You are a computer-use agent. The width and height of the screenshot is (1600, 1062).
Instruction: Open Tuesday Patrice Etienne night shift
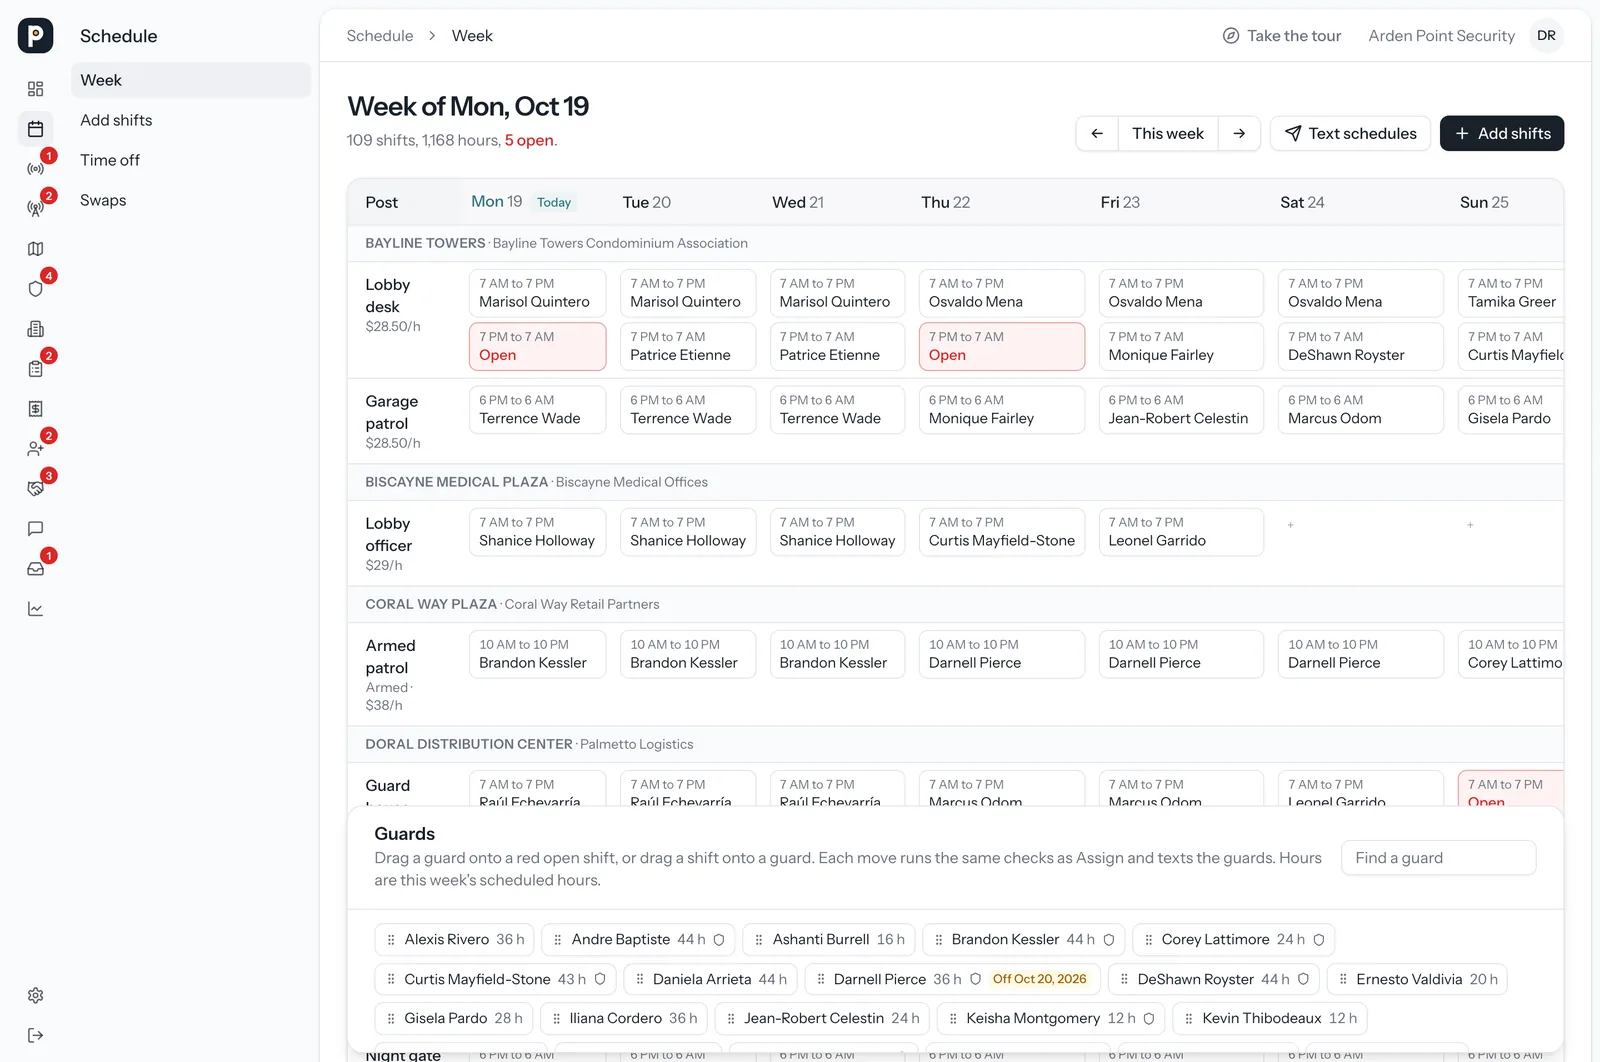click(688, 346)
